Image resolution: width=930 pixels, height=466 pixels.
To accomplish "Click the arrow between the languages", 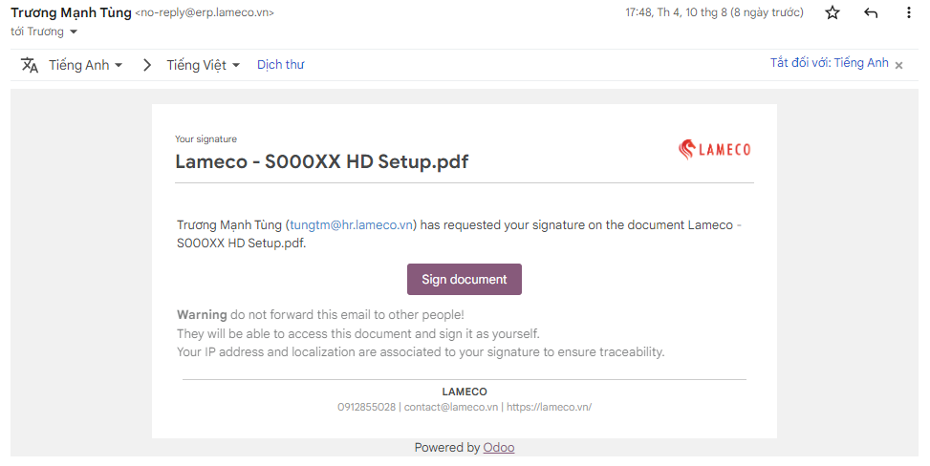I will [147, 65].
